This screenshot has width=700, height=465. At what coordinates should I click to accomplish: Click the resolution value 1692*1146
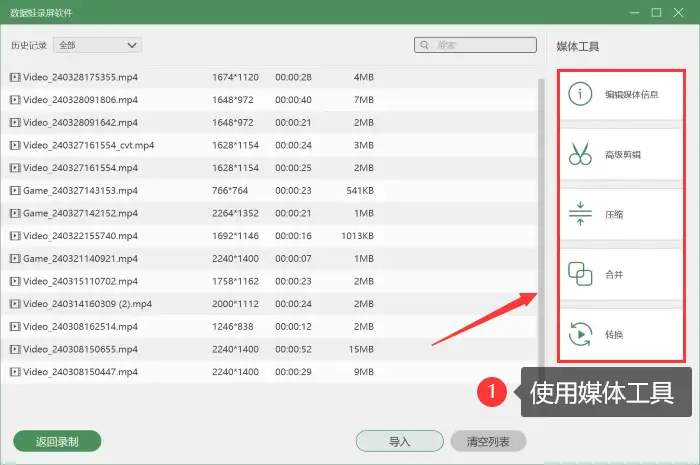click(235, 236)
